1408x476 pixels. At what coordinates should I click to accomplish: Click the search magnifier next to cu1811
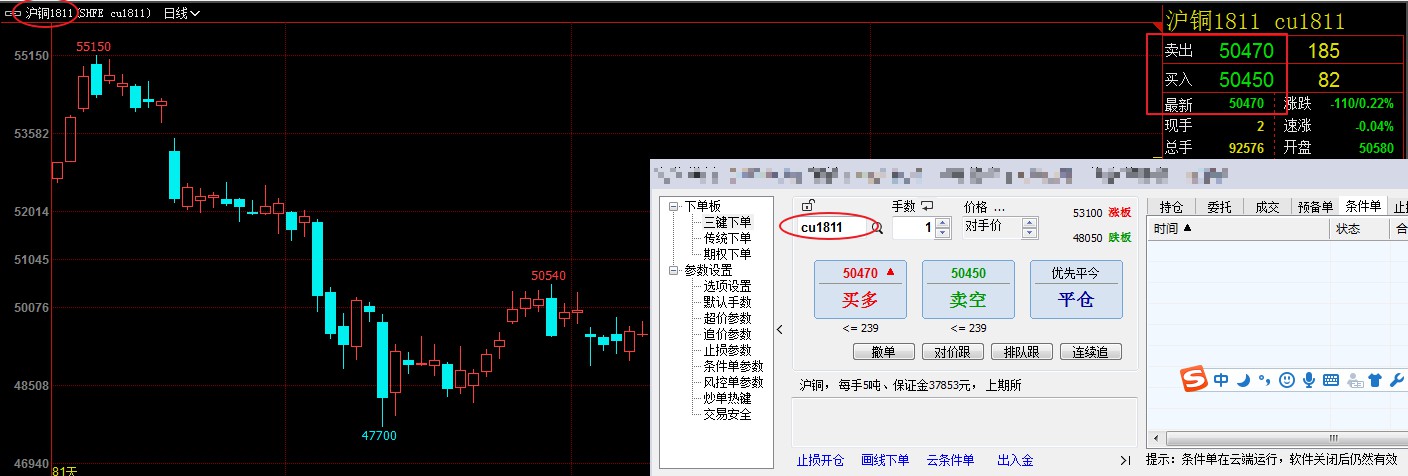(877, 228)
